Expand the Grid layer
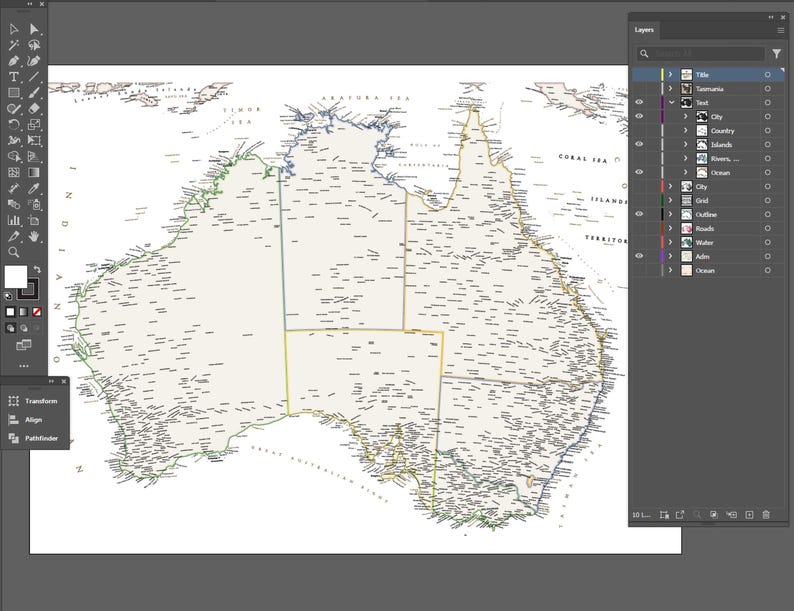Image resolution: width=794 pixels, height=611 pixels. [670, 200]
